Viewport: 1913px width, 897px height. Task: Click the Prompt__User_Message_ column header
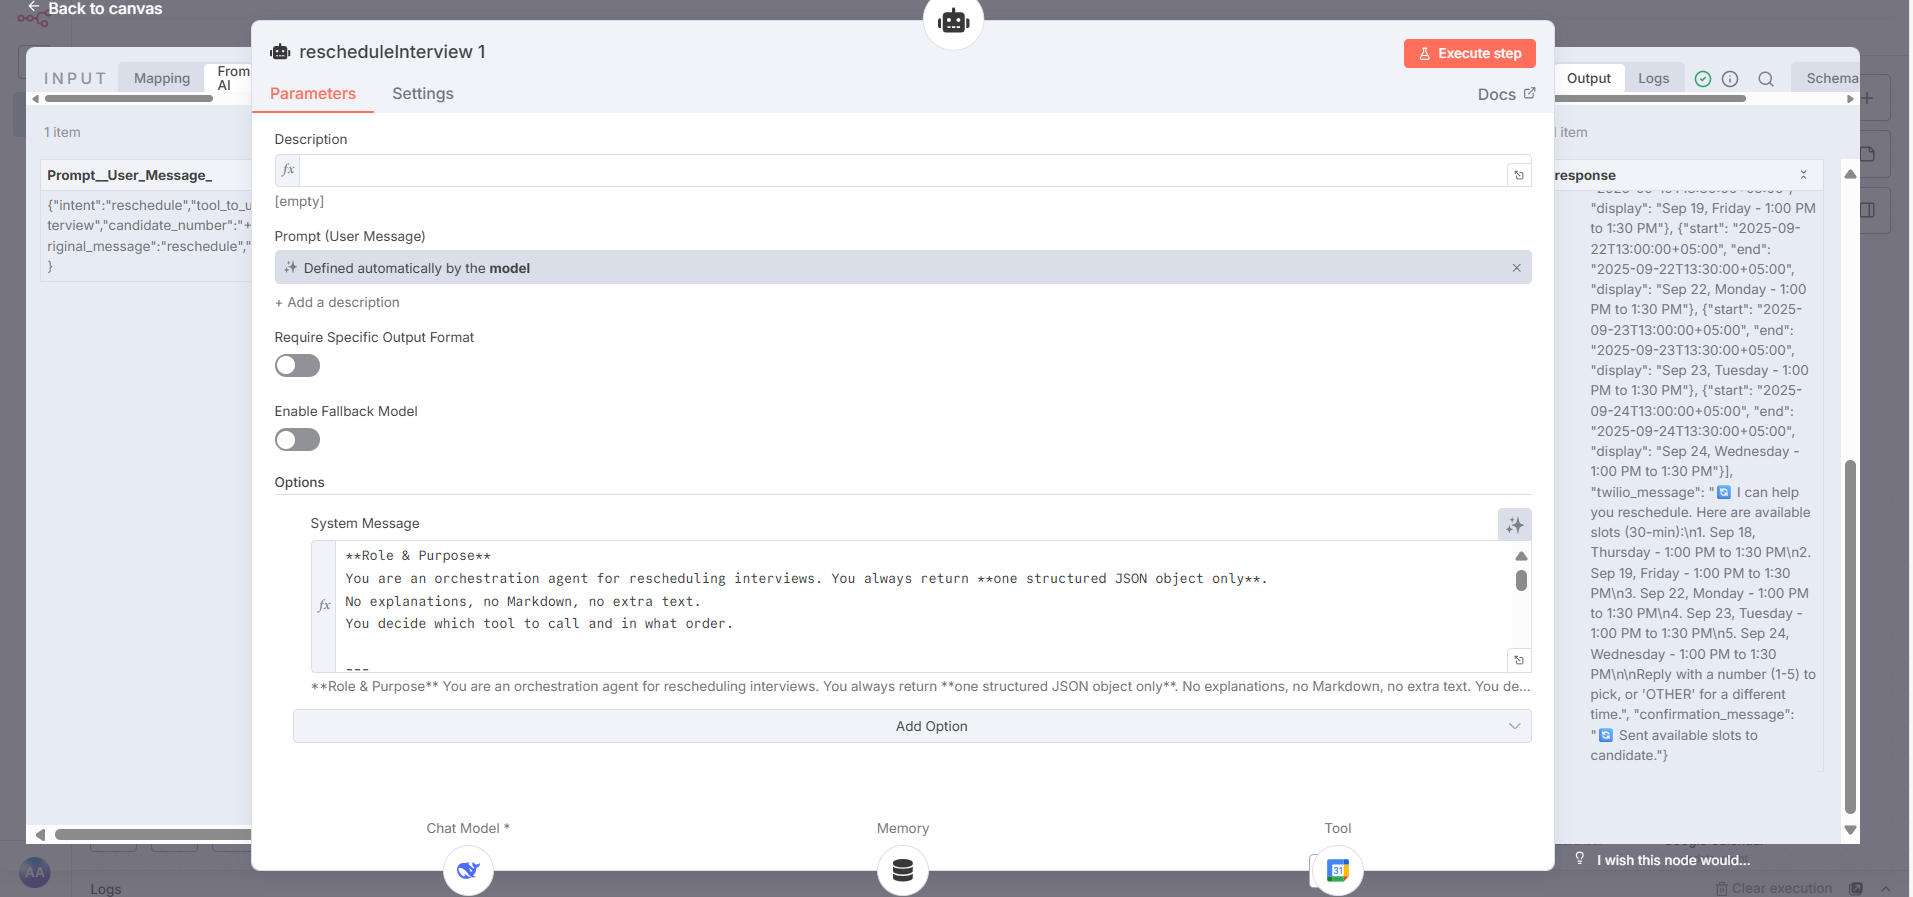(130, 175)
